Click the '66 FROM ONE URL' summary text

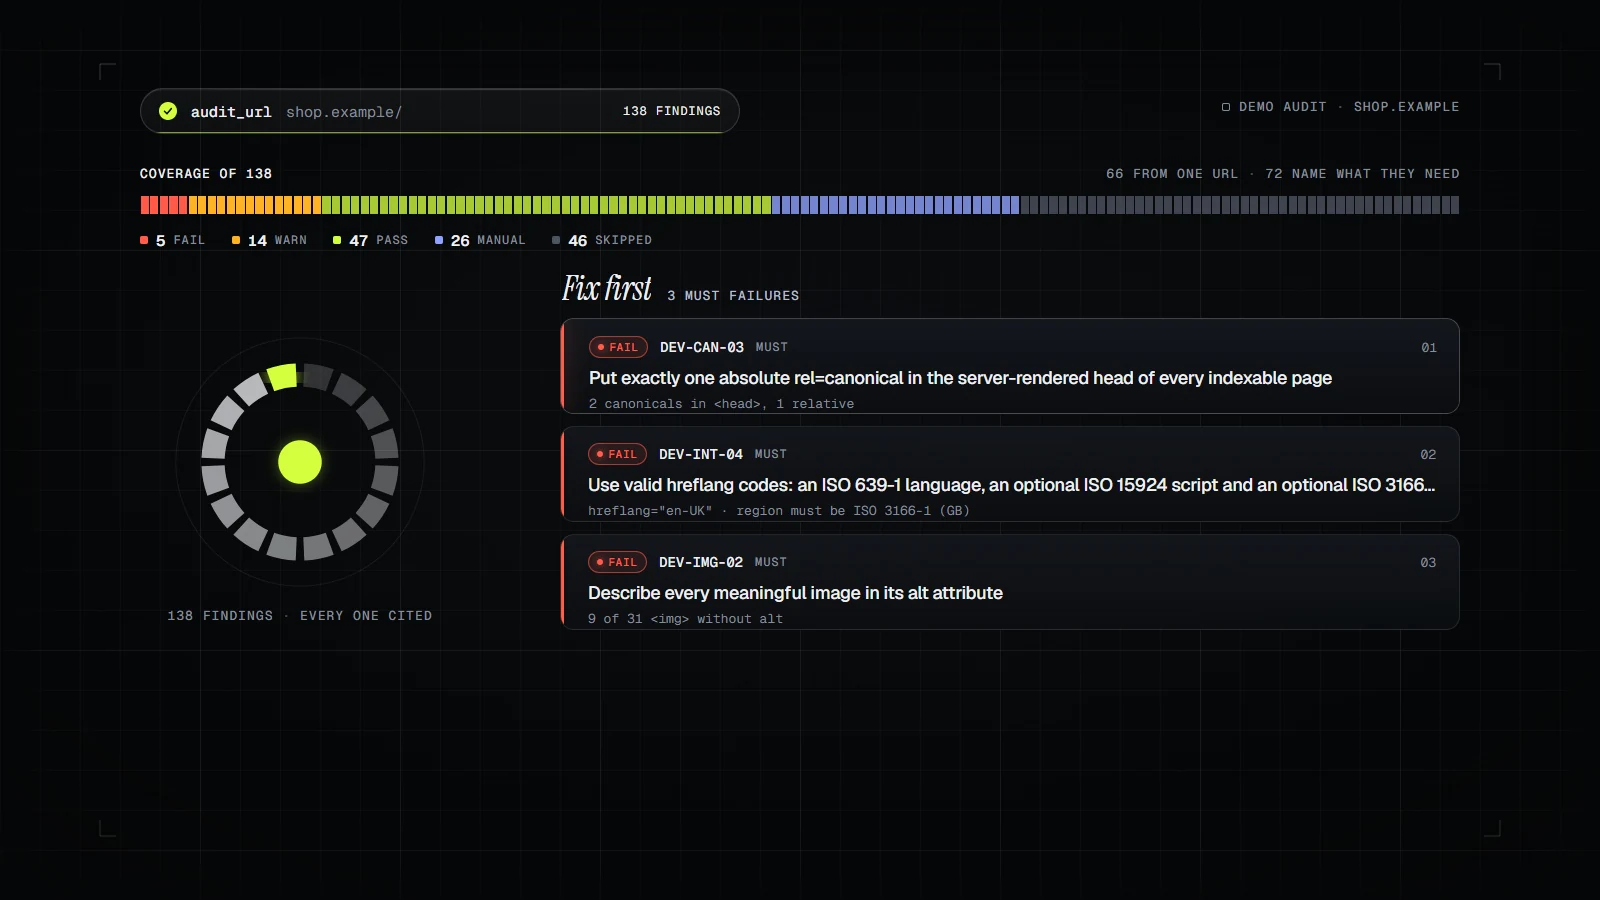click(x=1172, y=174)
